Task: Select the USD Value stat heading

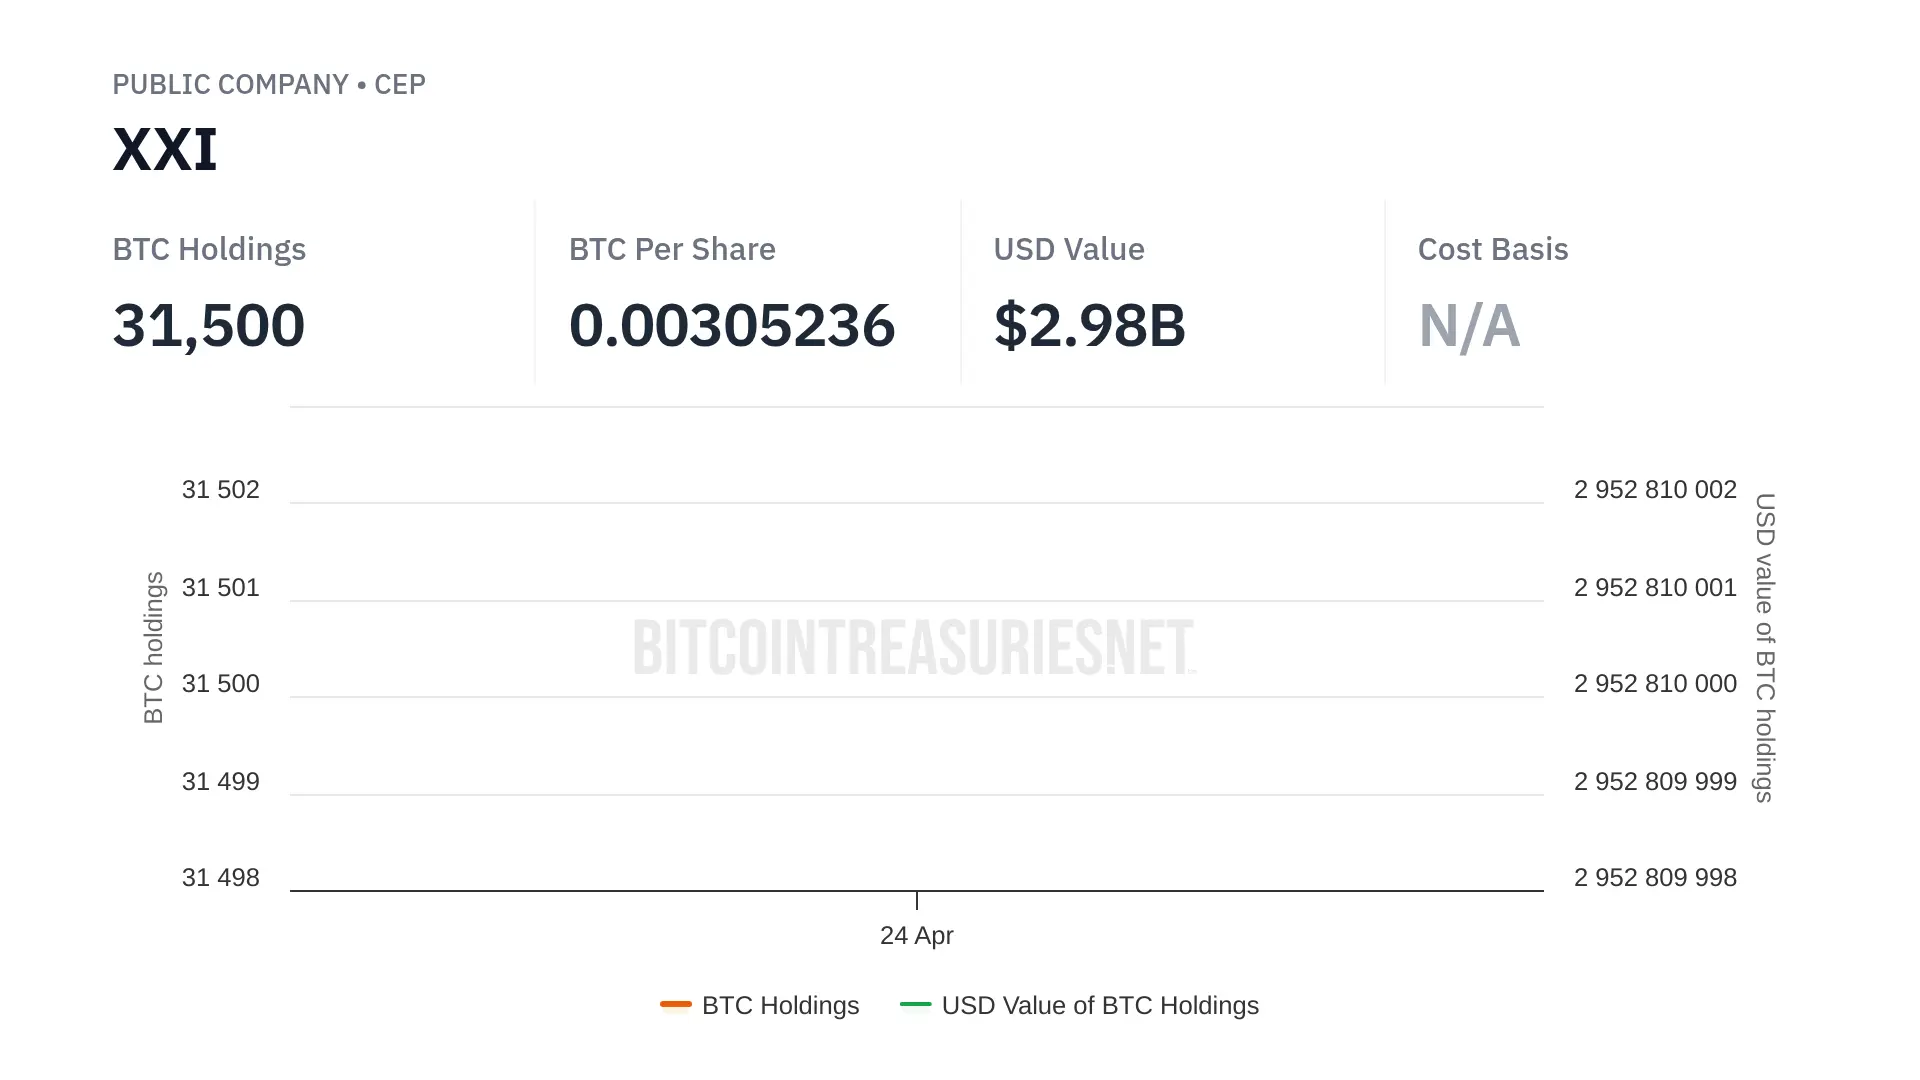Action: 1069,249
